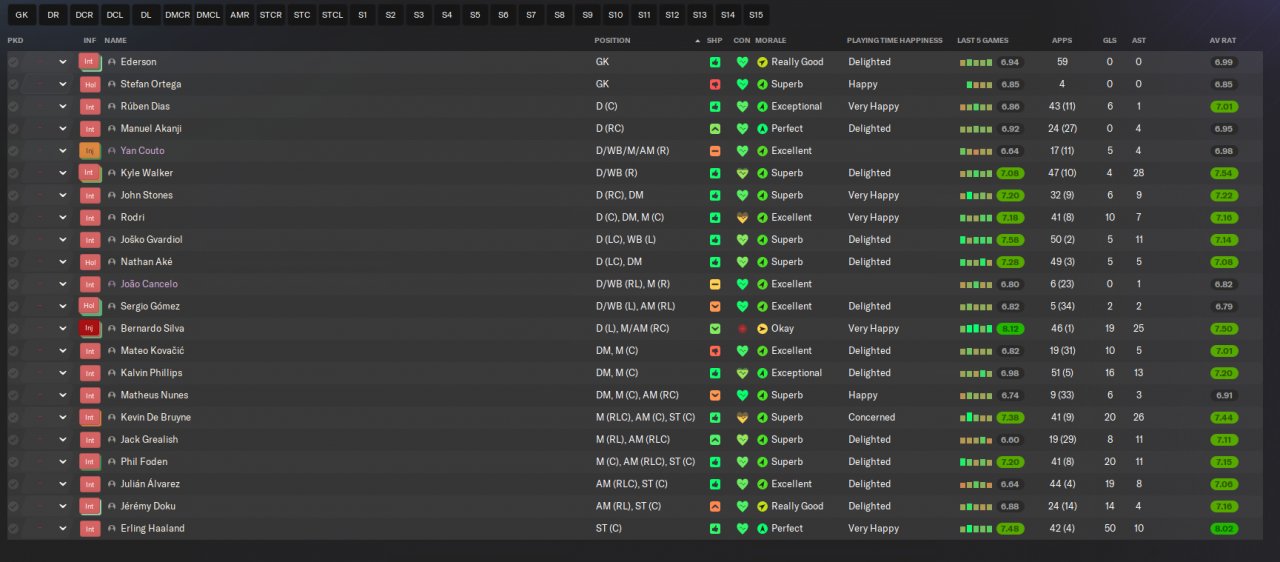Click Ederson's Int status icon
Image resolution: width=1280 pixels, height=562 pixels.
point(90,62)
